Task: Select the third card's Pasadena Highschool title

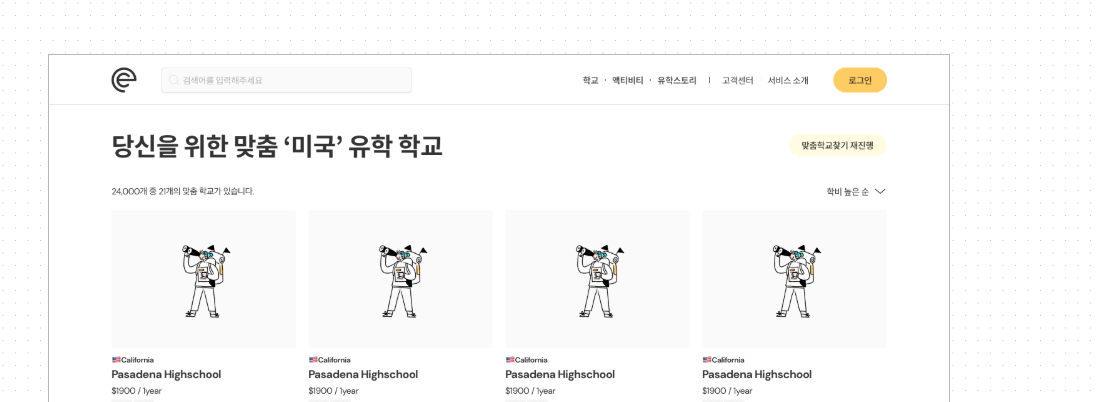Action: pyautogui.click(x=560, y=375)
